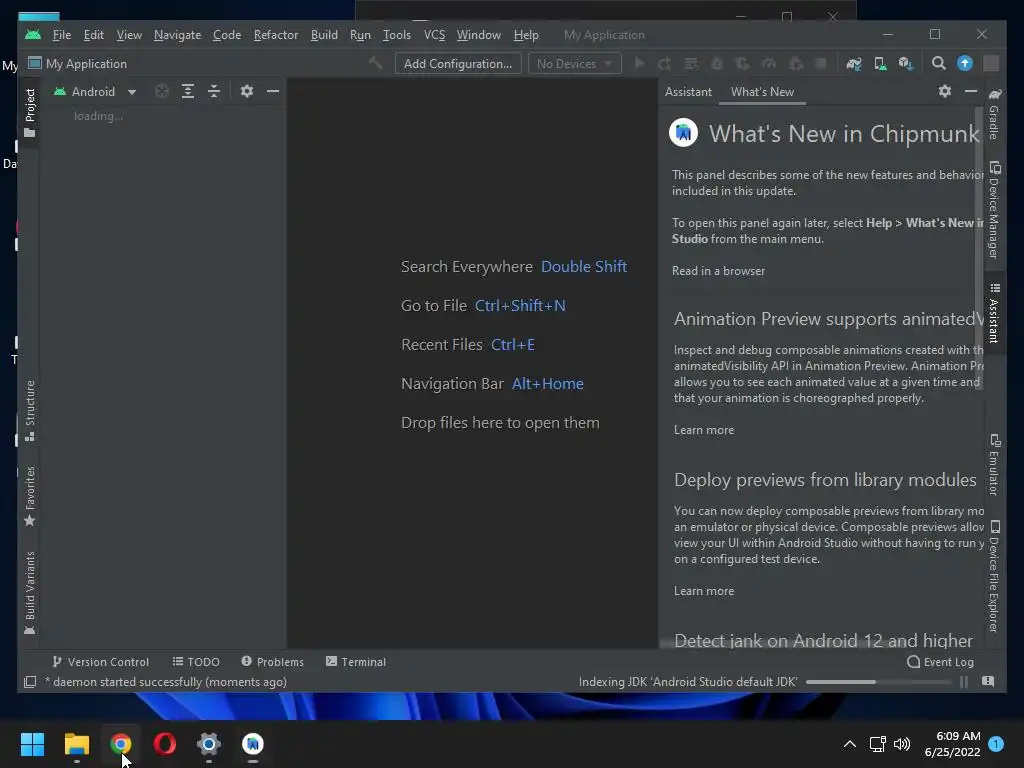The height and width of the screenshot is (768, 1024).
Task: Click the IDE notification icon in status bar
Action: (988, 681)
